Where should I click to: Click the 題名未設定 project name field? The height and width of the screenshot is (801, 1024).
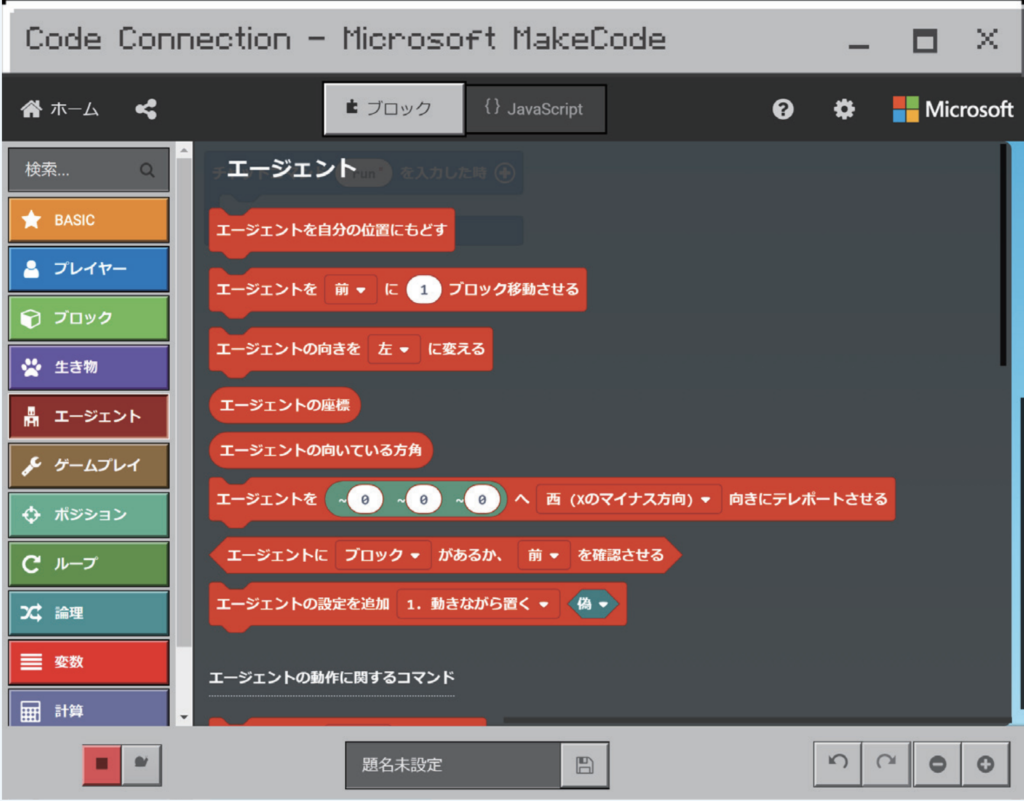pos(452,765)
